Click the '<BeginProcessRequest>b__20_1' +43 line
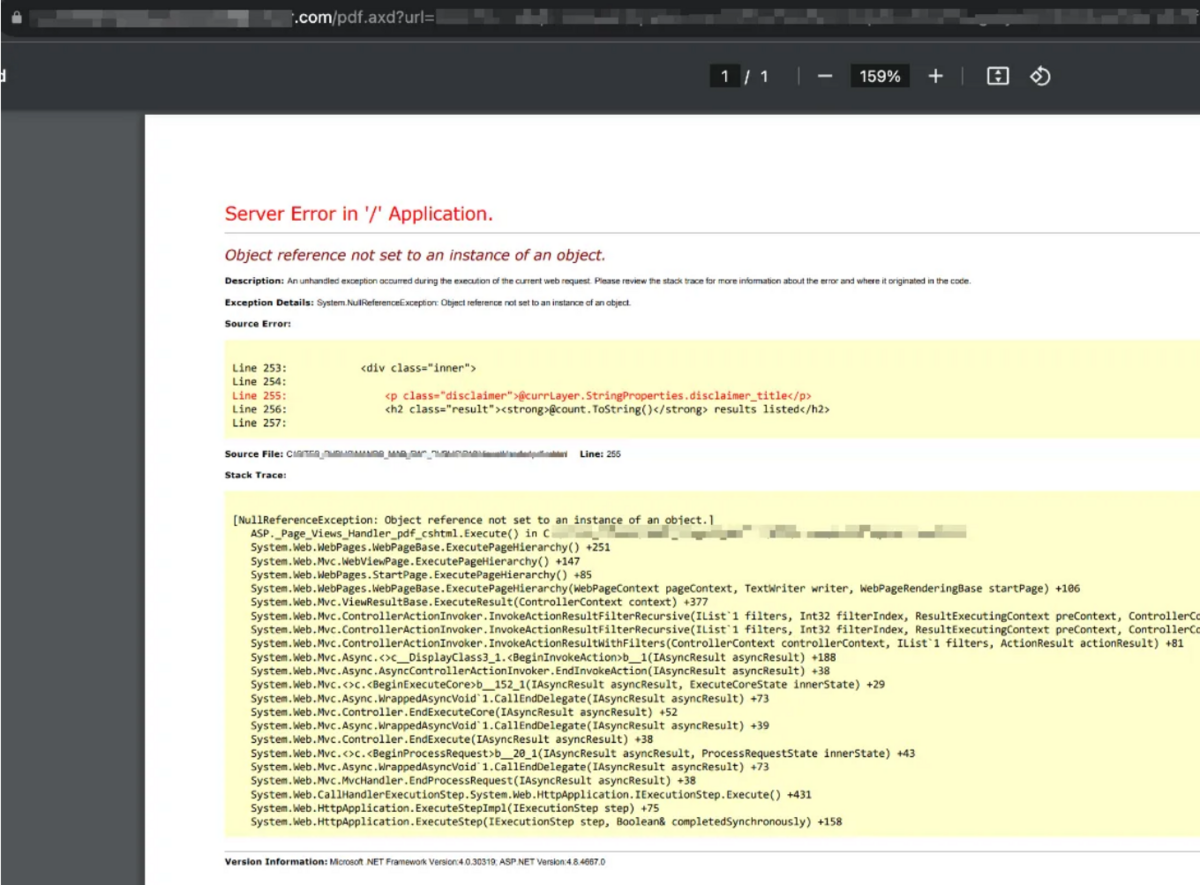The height and width of the screenshot is (885, 1200). click(x=583, y=753)
